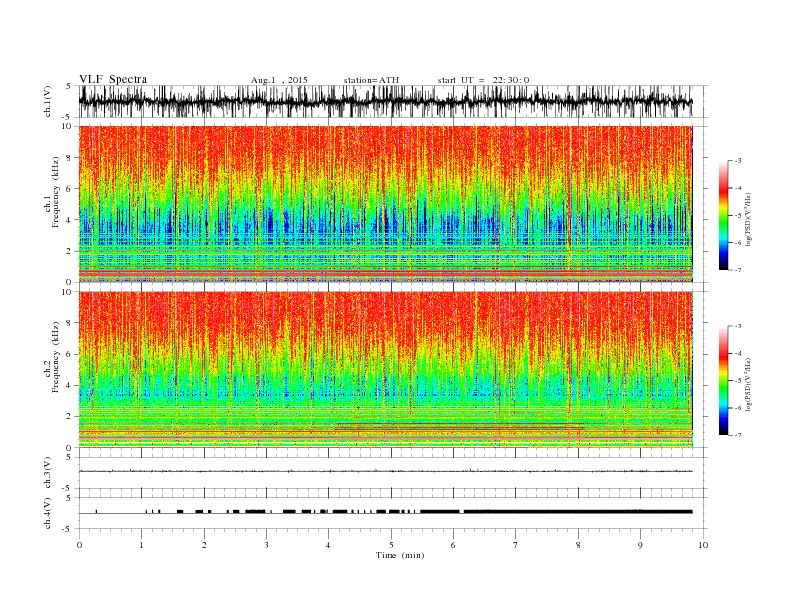Click the time axis tick label '5'

pyautogui.click(x=391, y=545)
